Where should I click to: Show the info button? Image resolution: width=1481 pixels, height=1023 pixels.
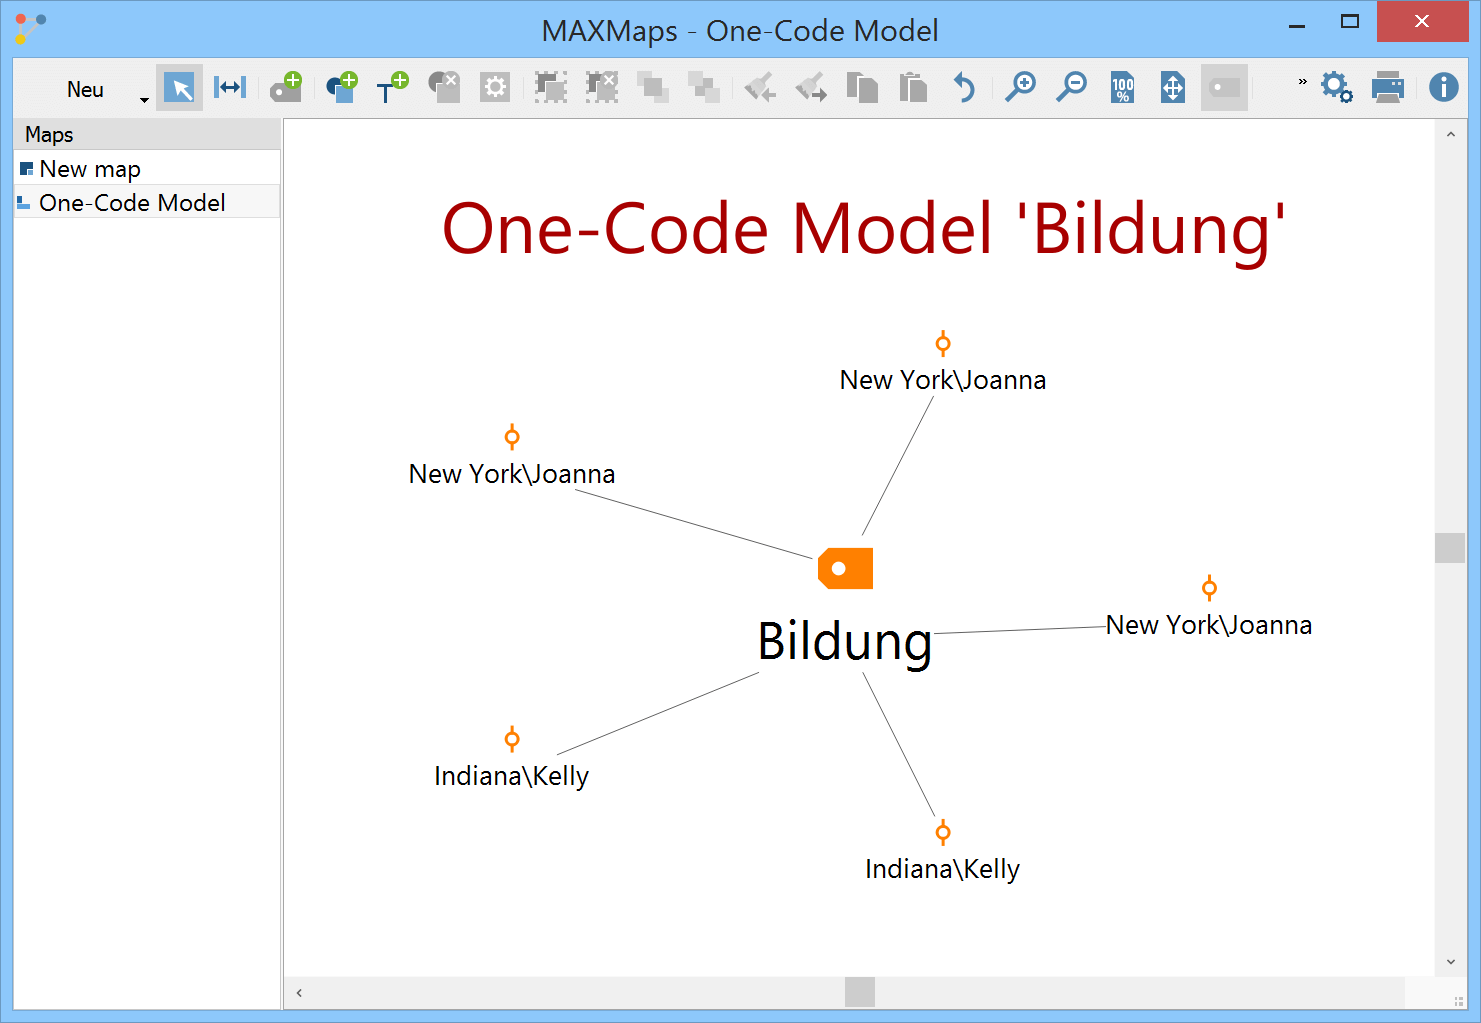pos(1443,88)
